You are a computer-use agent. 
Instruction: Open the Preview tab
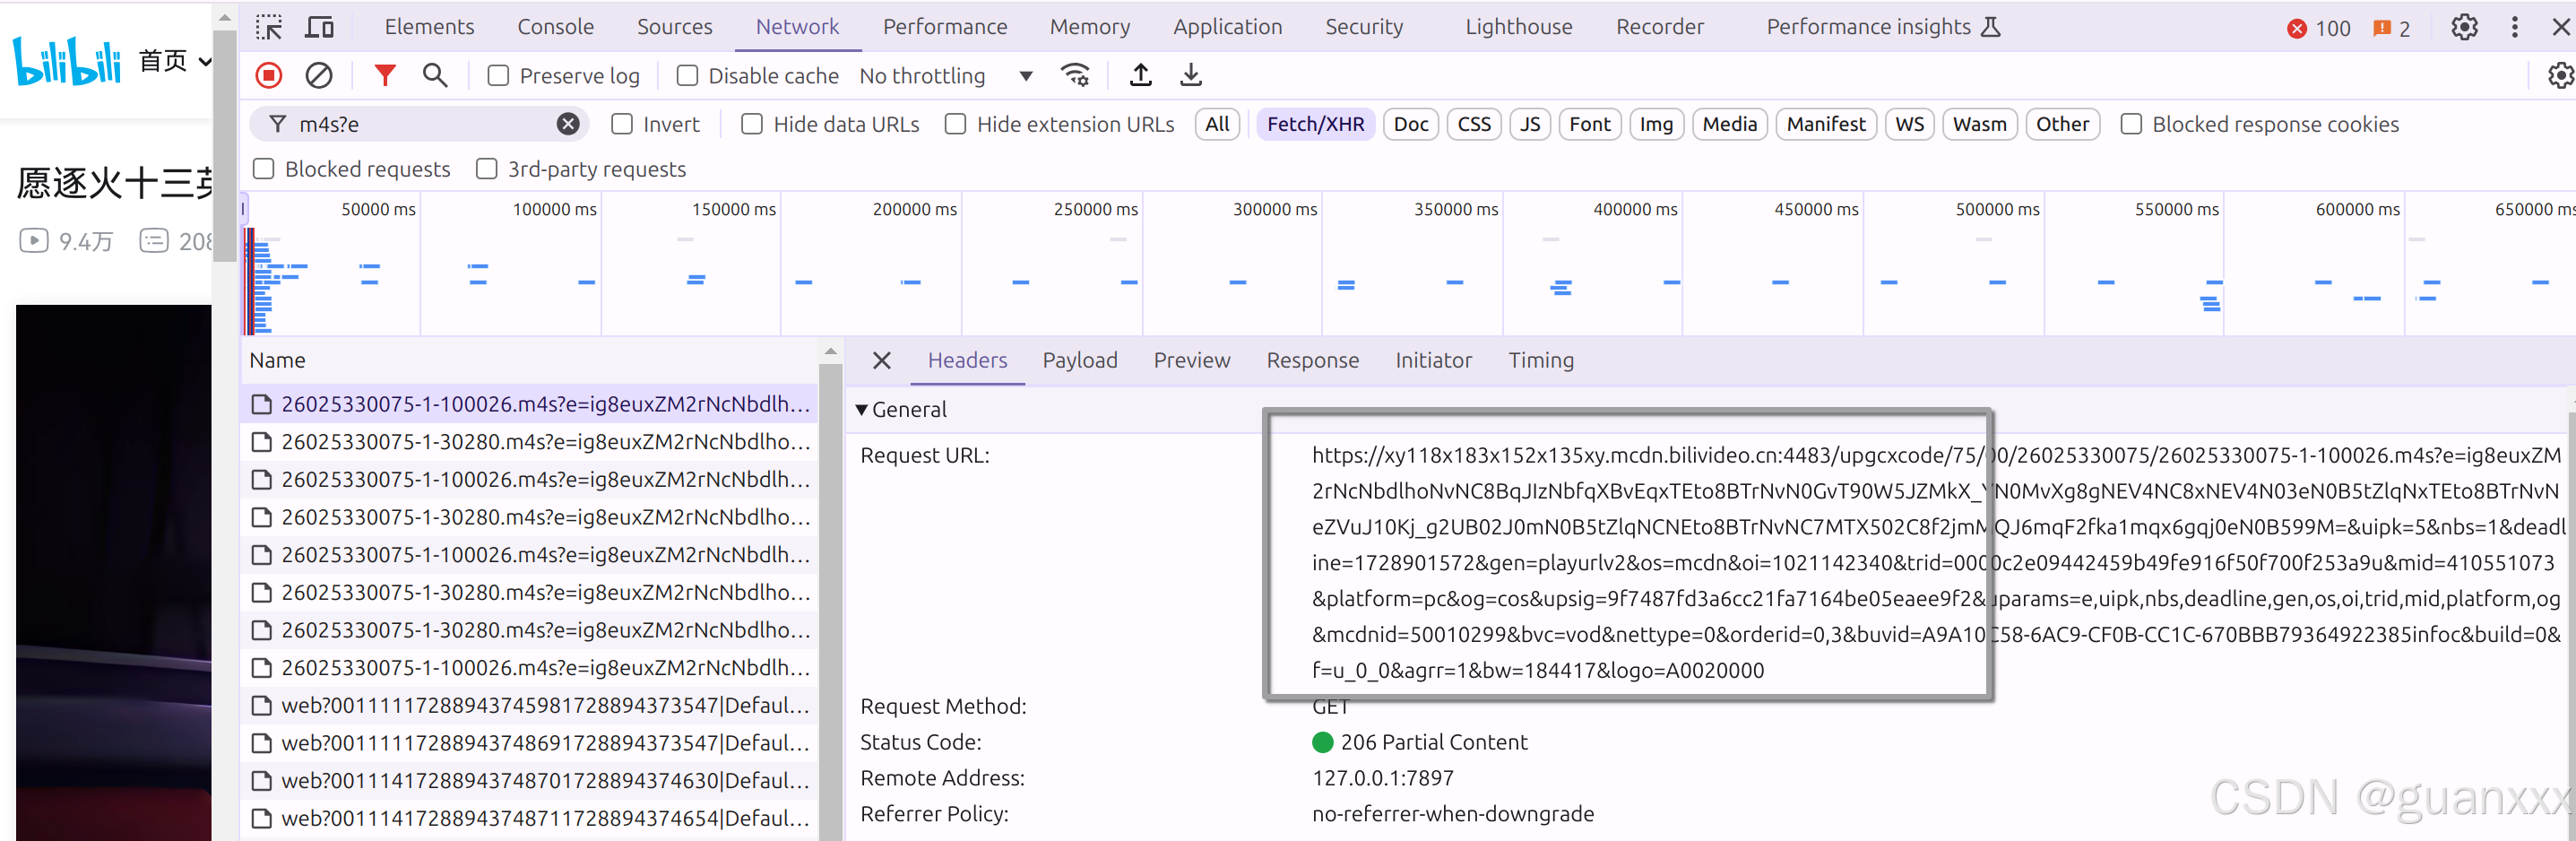click(1192, 360)
